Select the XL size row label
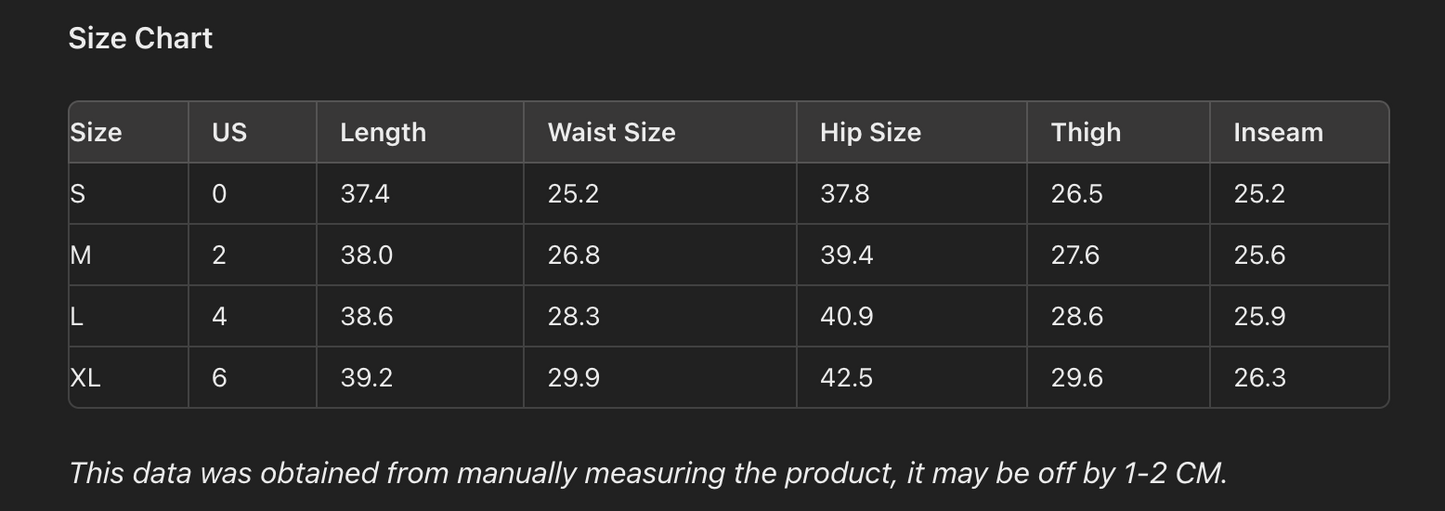1445x511 pixels. click(86, 378)
